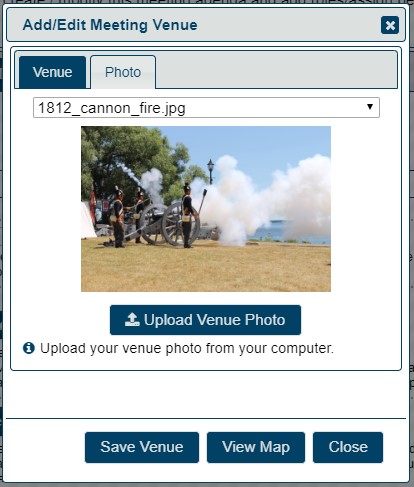Open the 1812_cannon_fire.jpg selection box
Viewport: 414px width, 487px height.
coord(206,107)
